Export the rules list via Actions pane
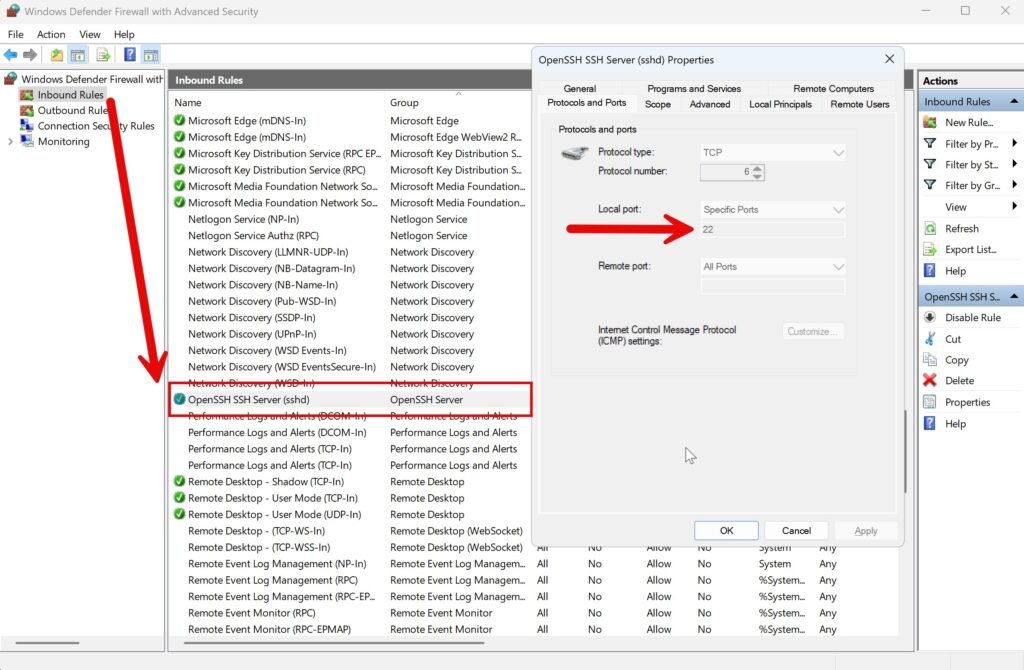Image resolution: width=1024 pixels, height=670 pixels. click(968, 249)
